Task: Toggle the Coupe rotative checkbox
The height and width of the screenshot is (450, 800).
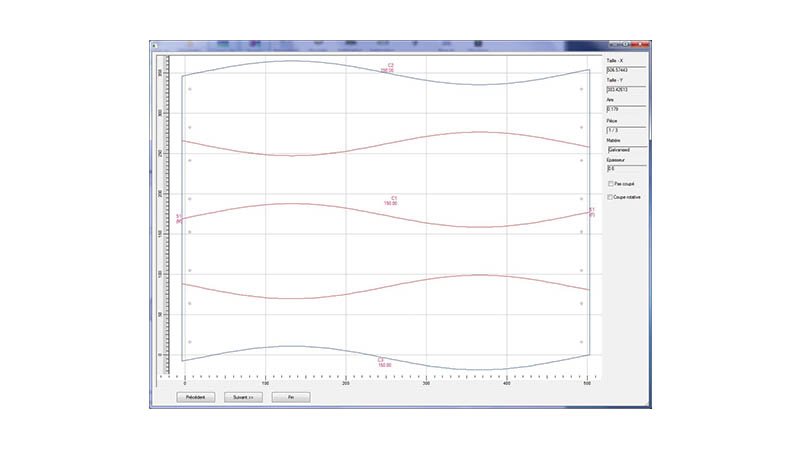Action: pyautogui.click(x=611, y=197)
